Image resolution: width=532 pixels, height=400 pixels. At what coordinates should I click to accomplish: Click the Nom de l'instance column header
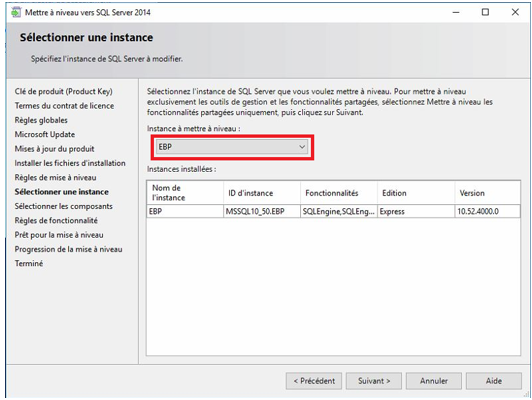(185, 193)
